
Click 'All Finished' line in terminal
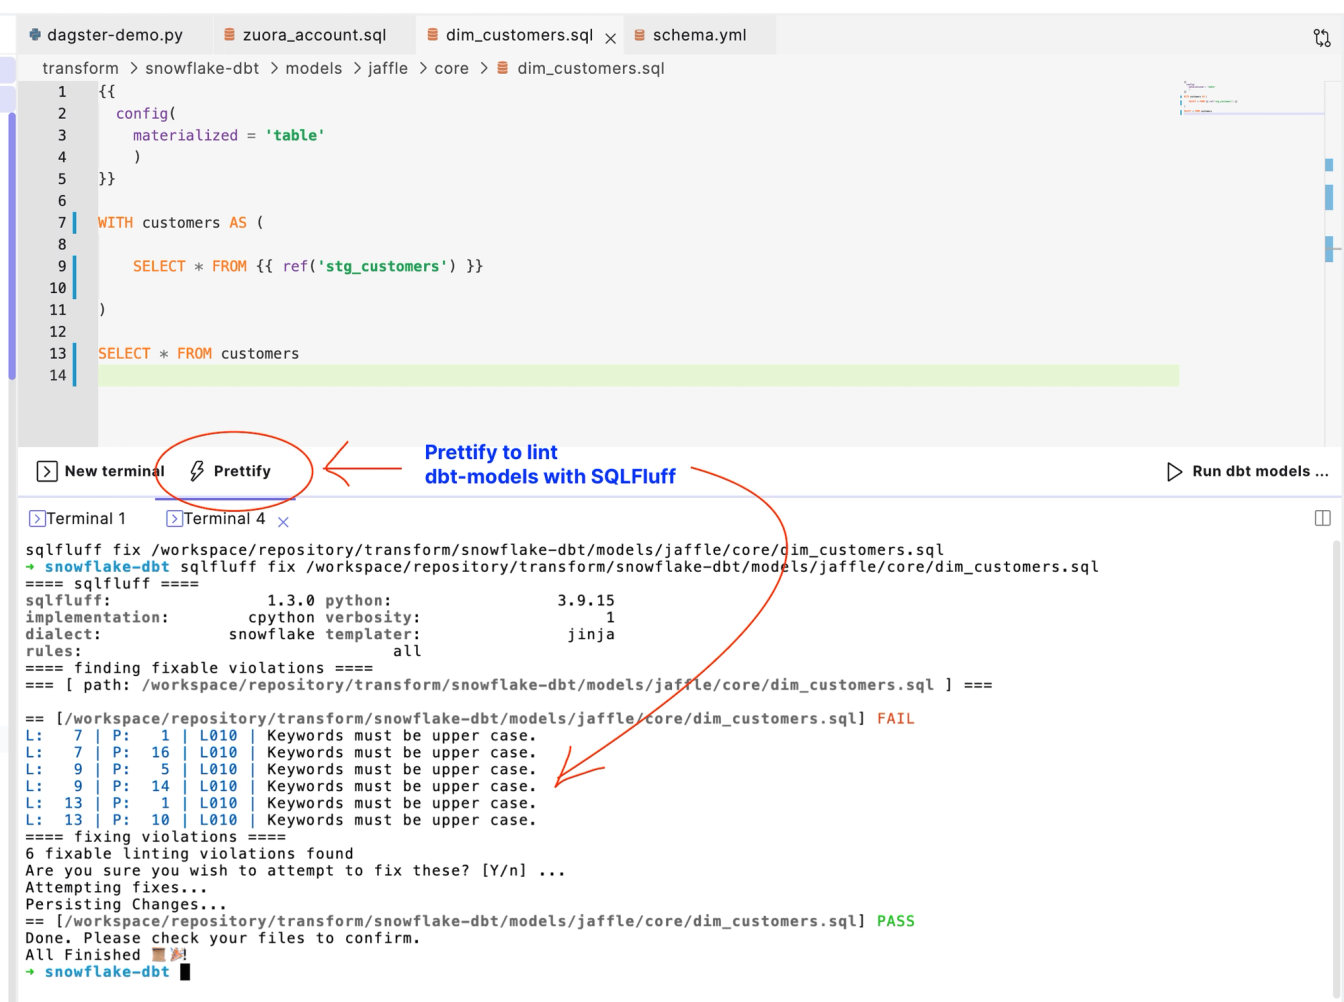tap(106, 955)
